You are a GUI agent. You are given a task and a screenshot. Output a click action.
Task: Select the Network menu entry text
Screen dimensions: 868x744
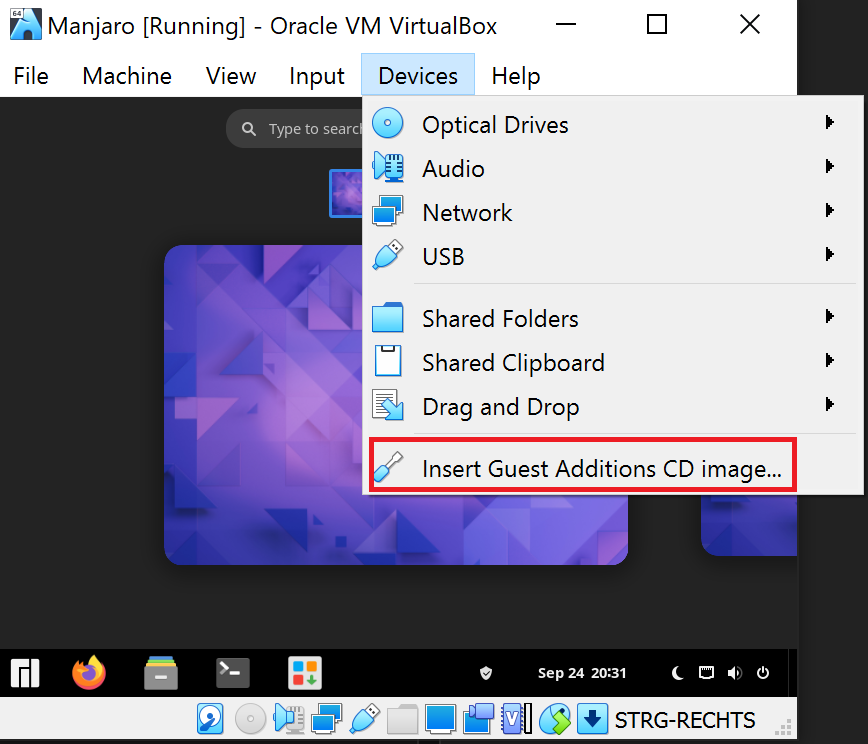(467, 213)
